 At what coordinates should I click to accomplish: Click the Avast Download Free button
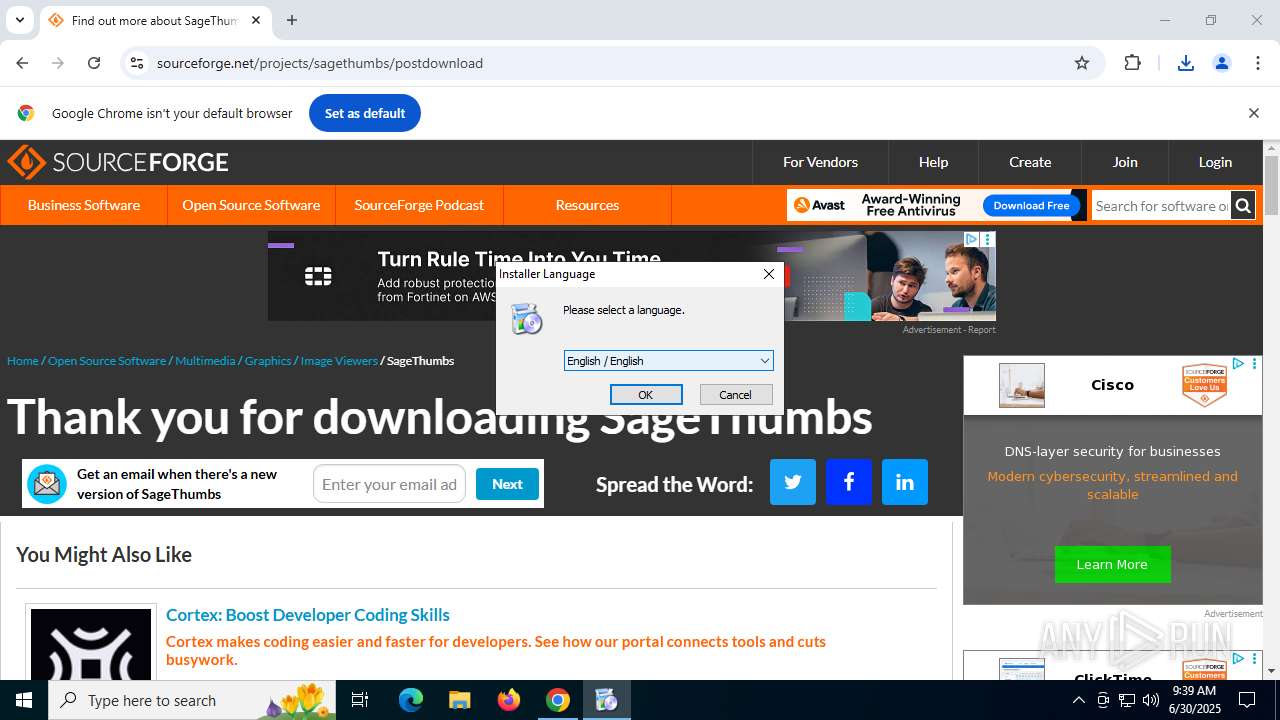(1031, 205)
